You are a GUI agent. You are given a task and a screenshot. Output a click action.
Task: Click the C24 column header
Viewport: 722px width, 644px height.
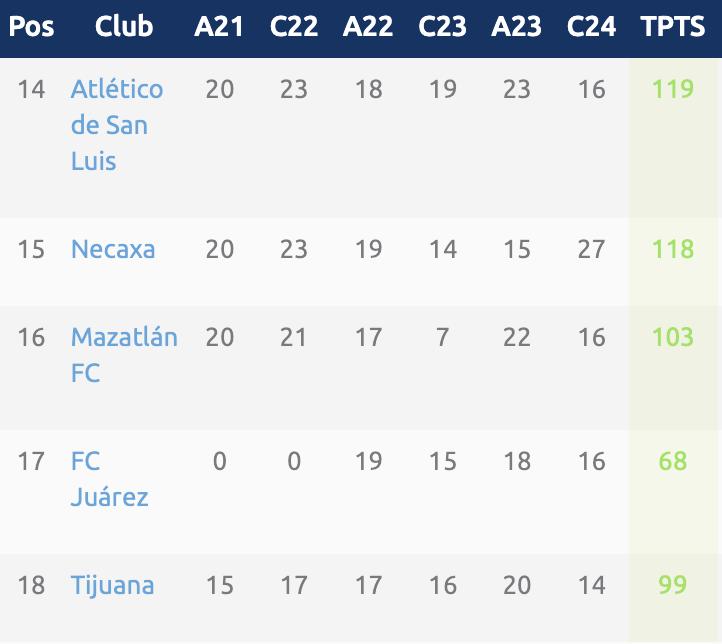(x=591, y=27)
